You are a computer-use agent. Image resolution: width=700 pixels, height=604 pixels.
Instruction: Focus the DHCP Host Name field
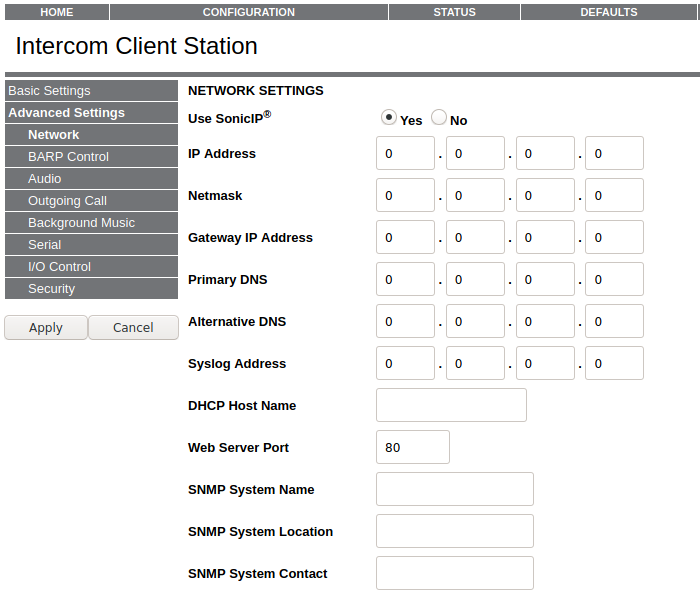pos(451,406)
